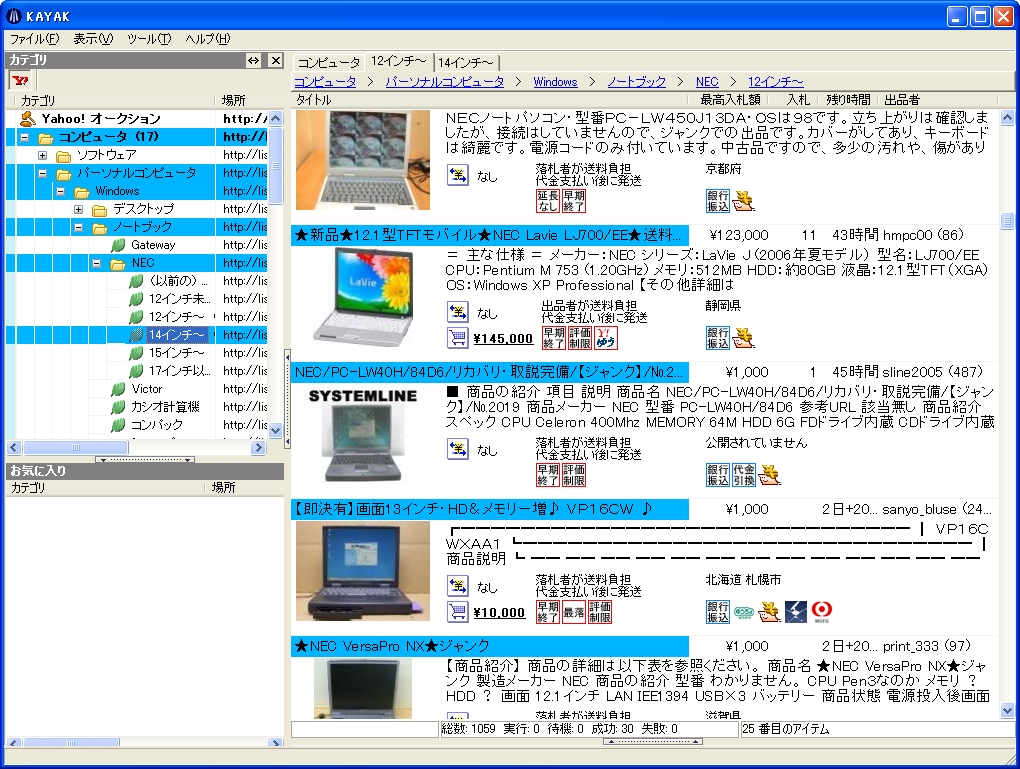Click the red MUFG bank icon
This screenshot has height=769, width=1020.
pos(822,612)
